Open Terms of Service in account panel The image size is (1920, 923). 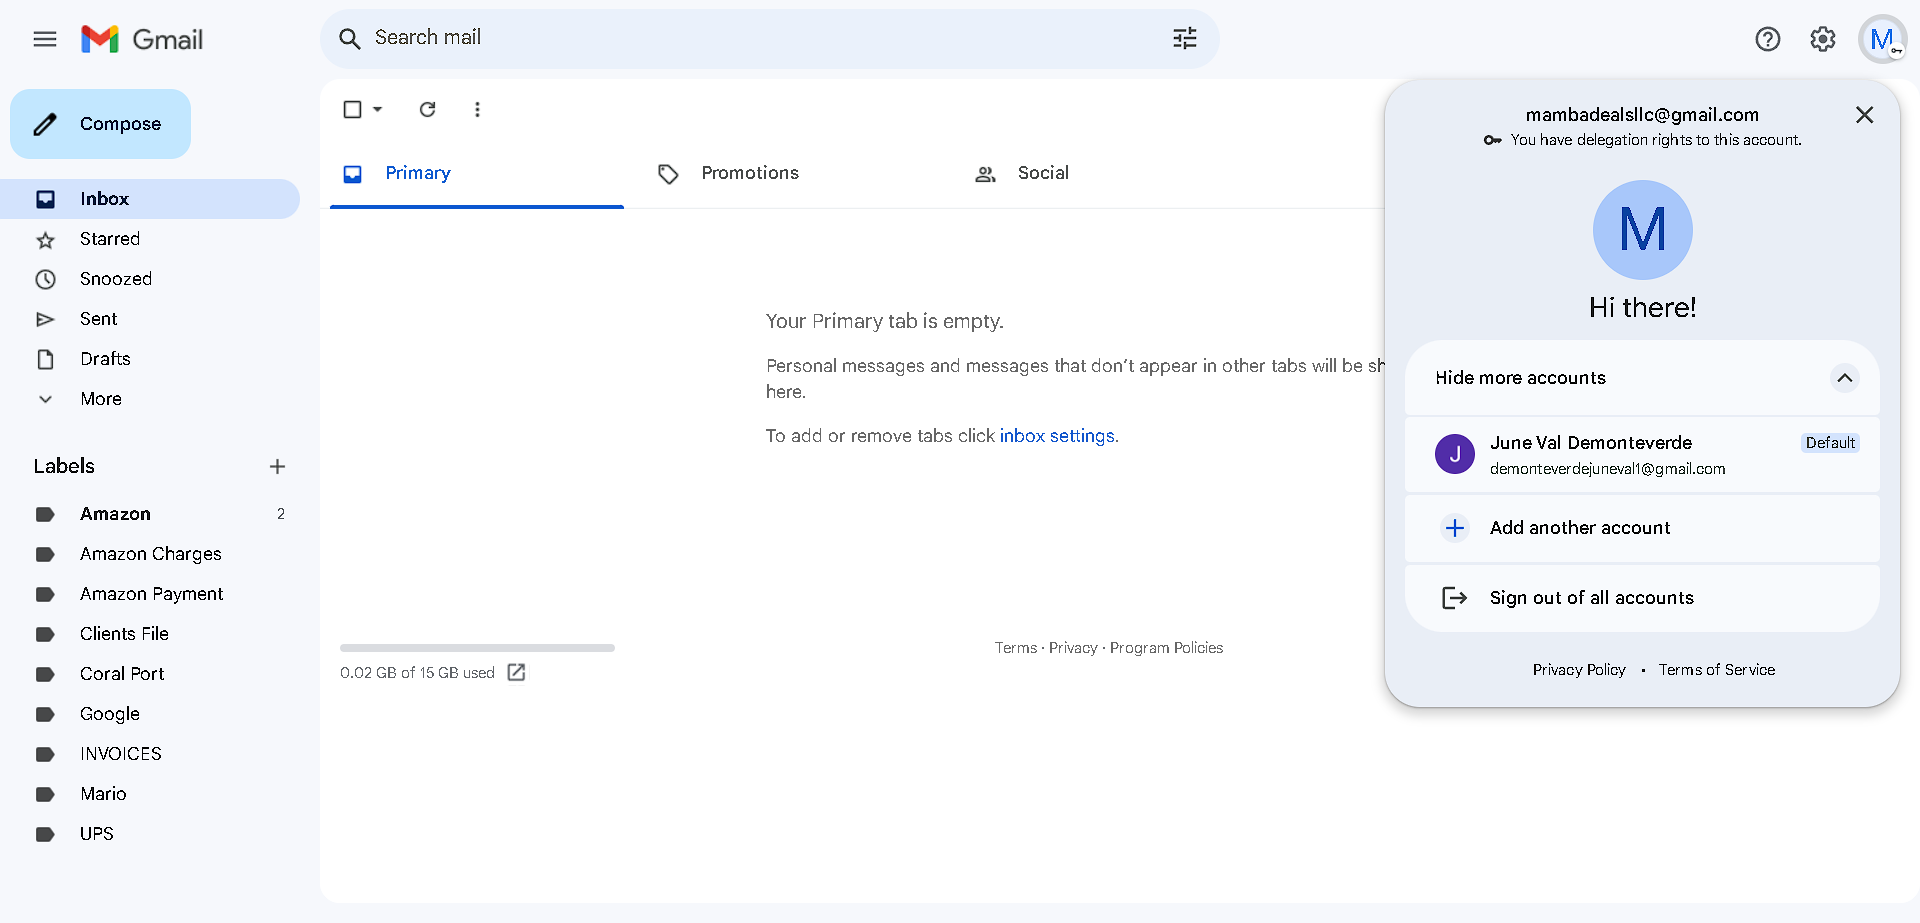(1717, 670)
